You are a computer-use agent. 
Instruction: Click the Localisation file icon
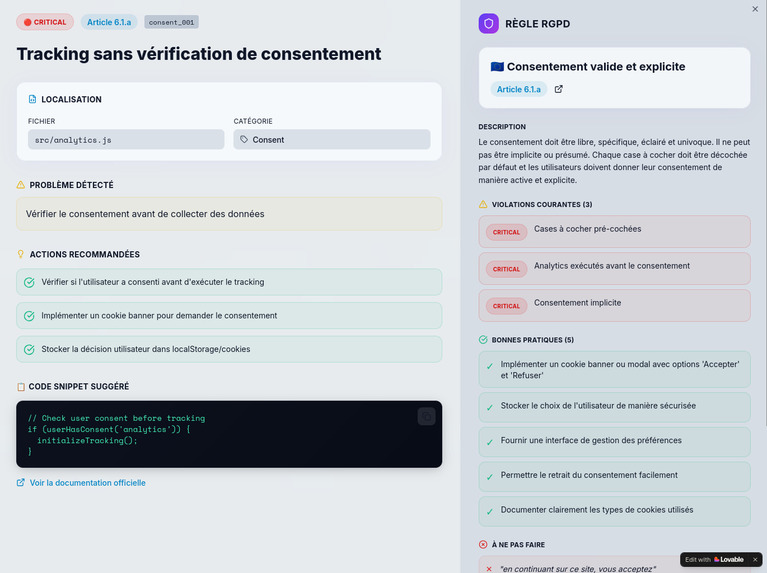[x=32, y=99]
